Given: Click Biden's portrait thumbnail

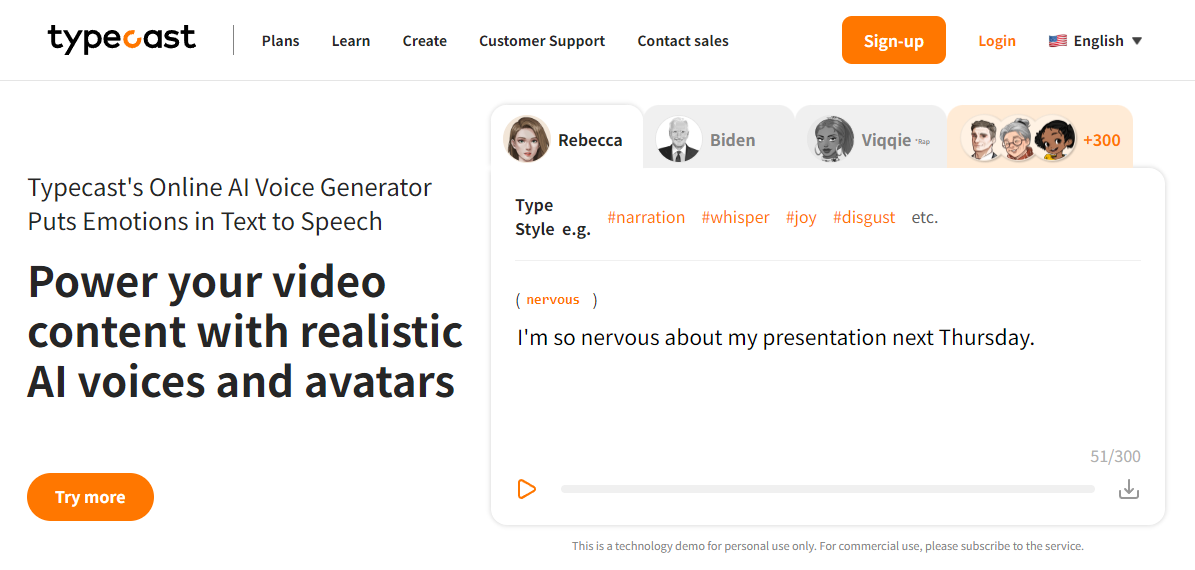Looking at the screenshot, I should pyautogui.click(x=678, y=139).
